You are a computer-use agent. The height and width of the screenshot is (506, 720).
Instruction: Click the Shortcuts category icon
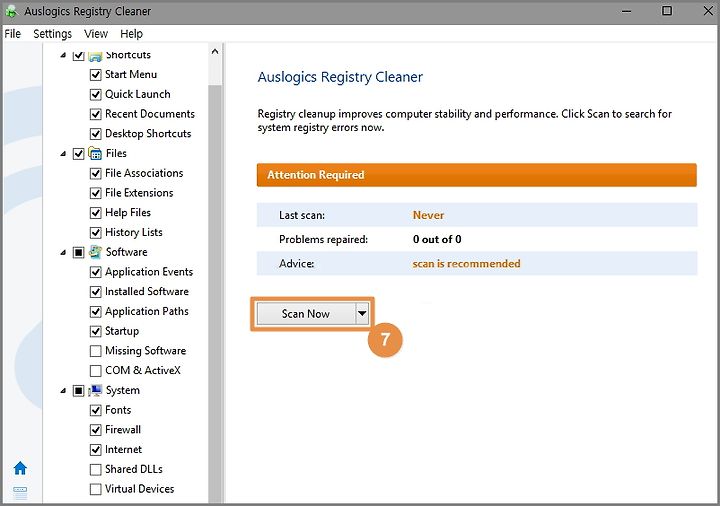click(x=95, y=55)
